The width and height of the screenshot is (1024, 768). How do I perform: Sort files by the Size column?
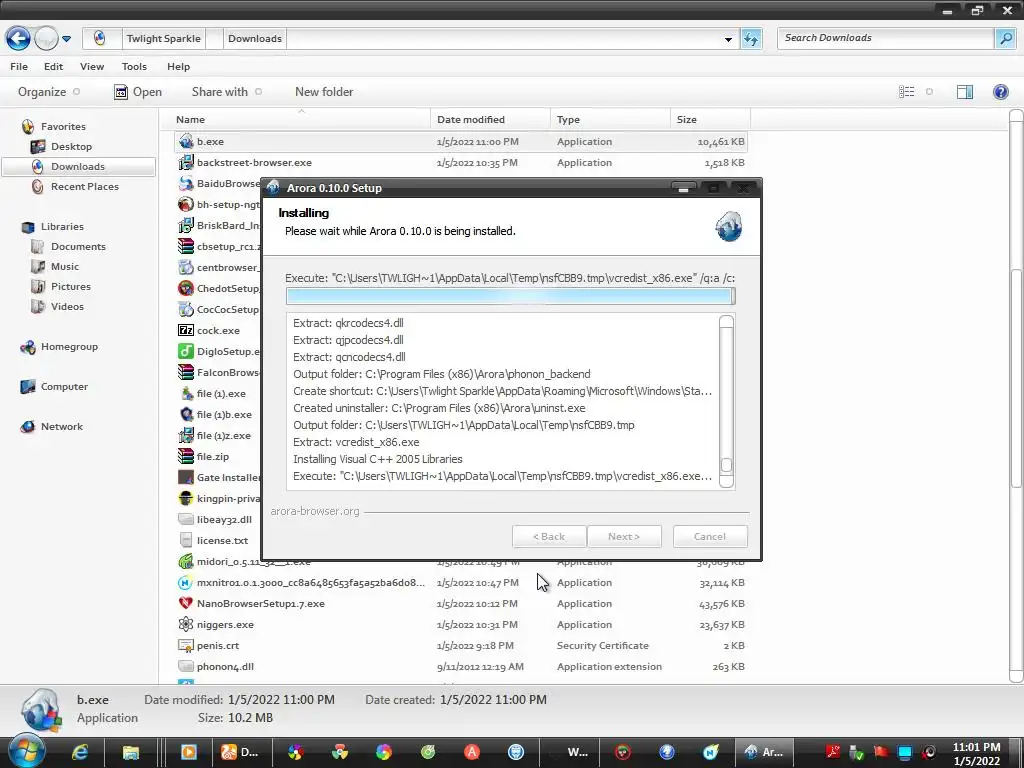coord(711,120)
